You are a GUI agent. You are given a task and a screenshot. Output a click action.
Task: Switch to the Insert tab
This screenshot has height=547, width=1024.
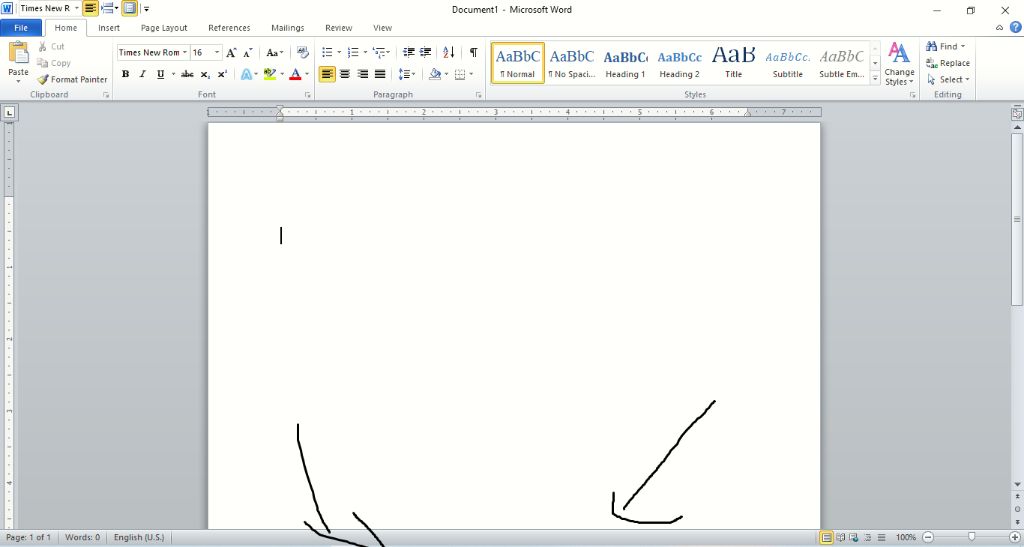(x=109, y=28)
